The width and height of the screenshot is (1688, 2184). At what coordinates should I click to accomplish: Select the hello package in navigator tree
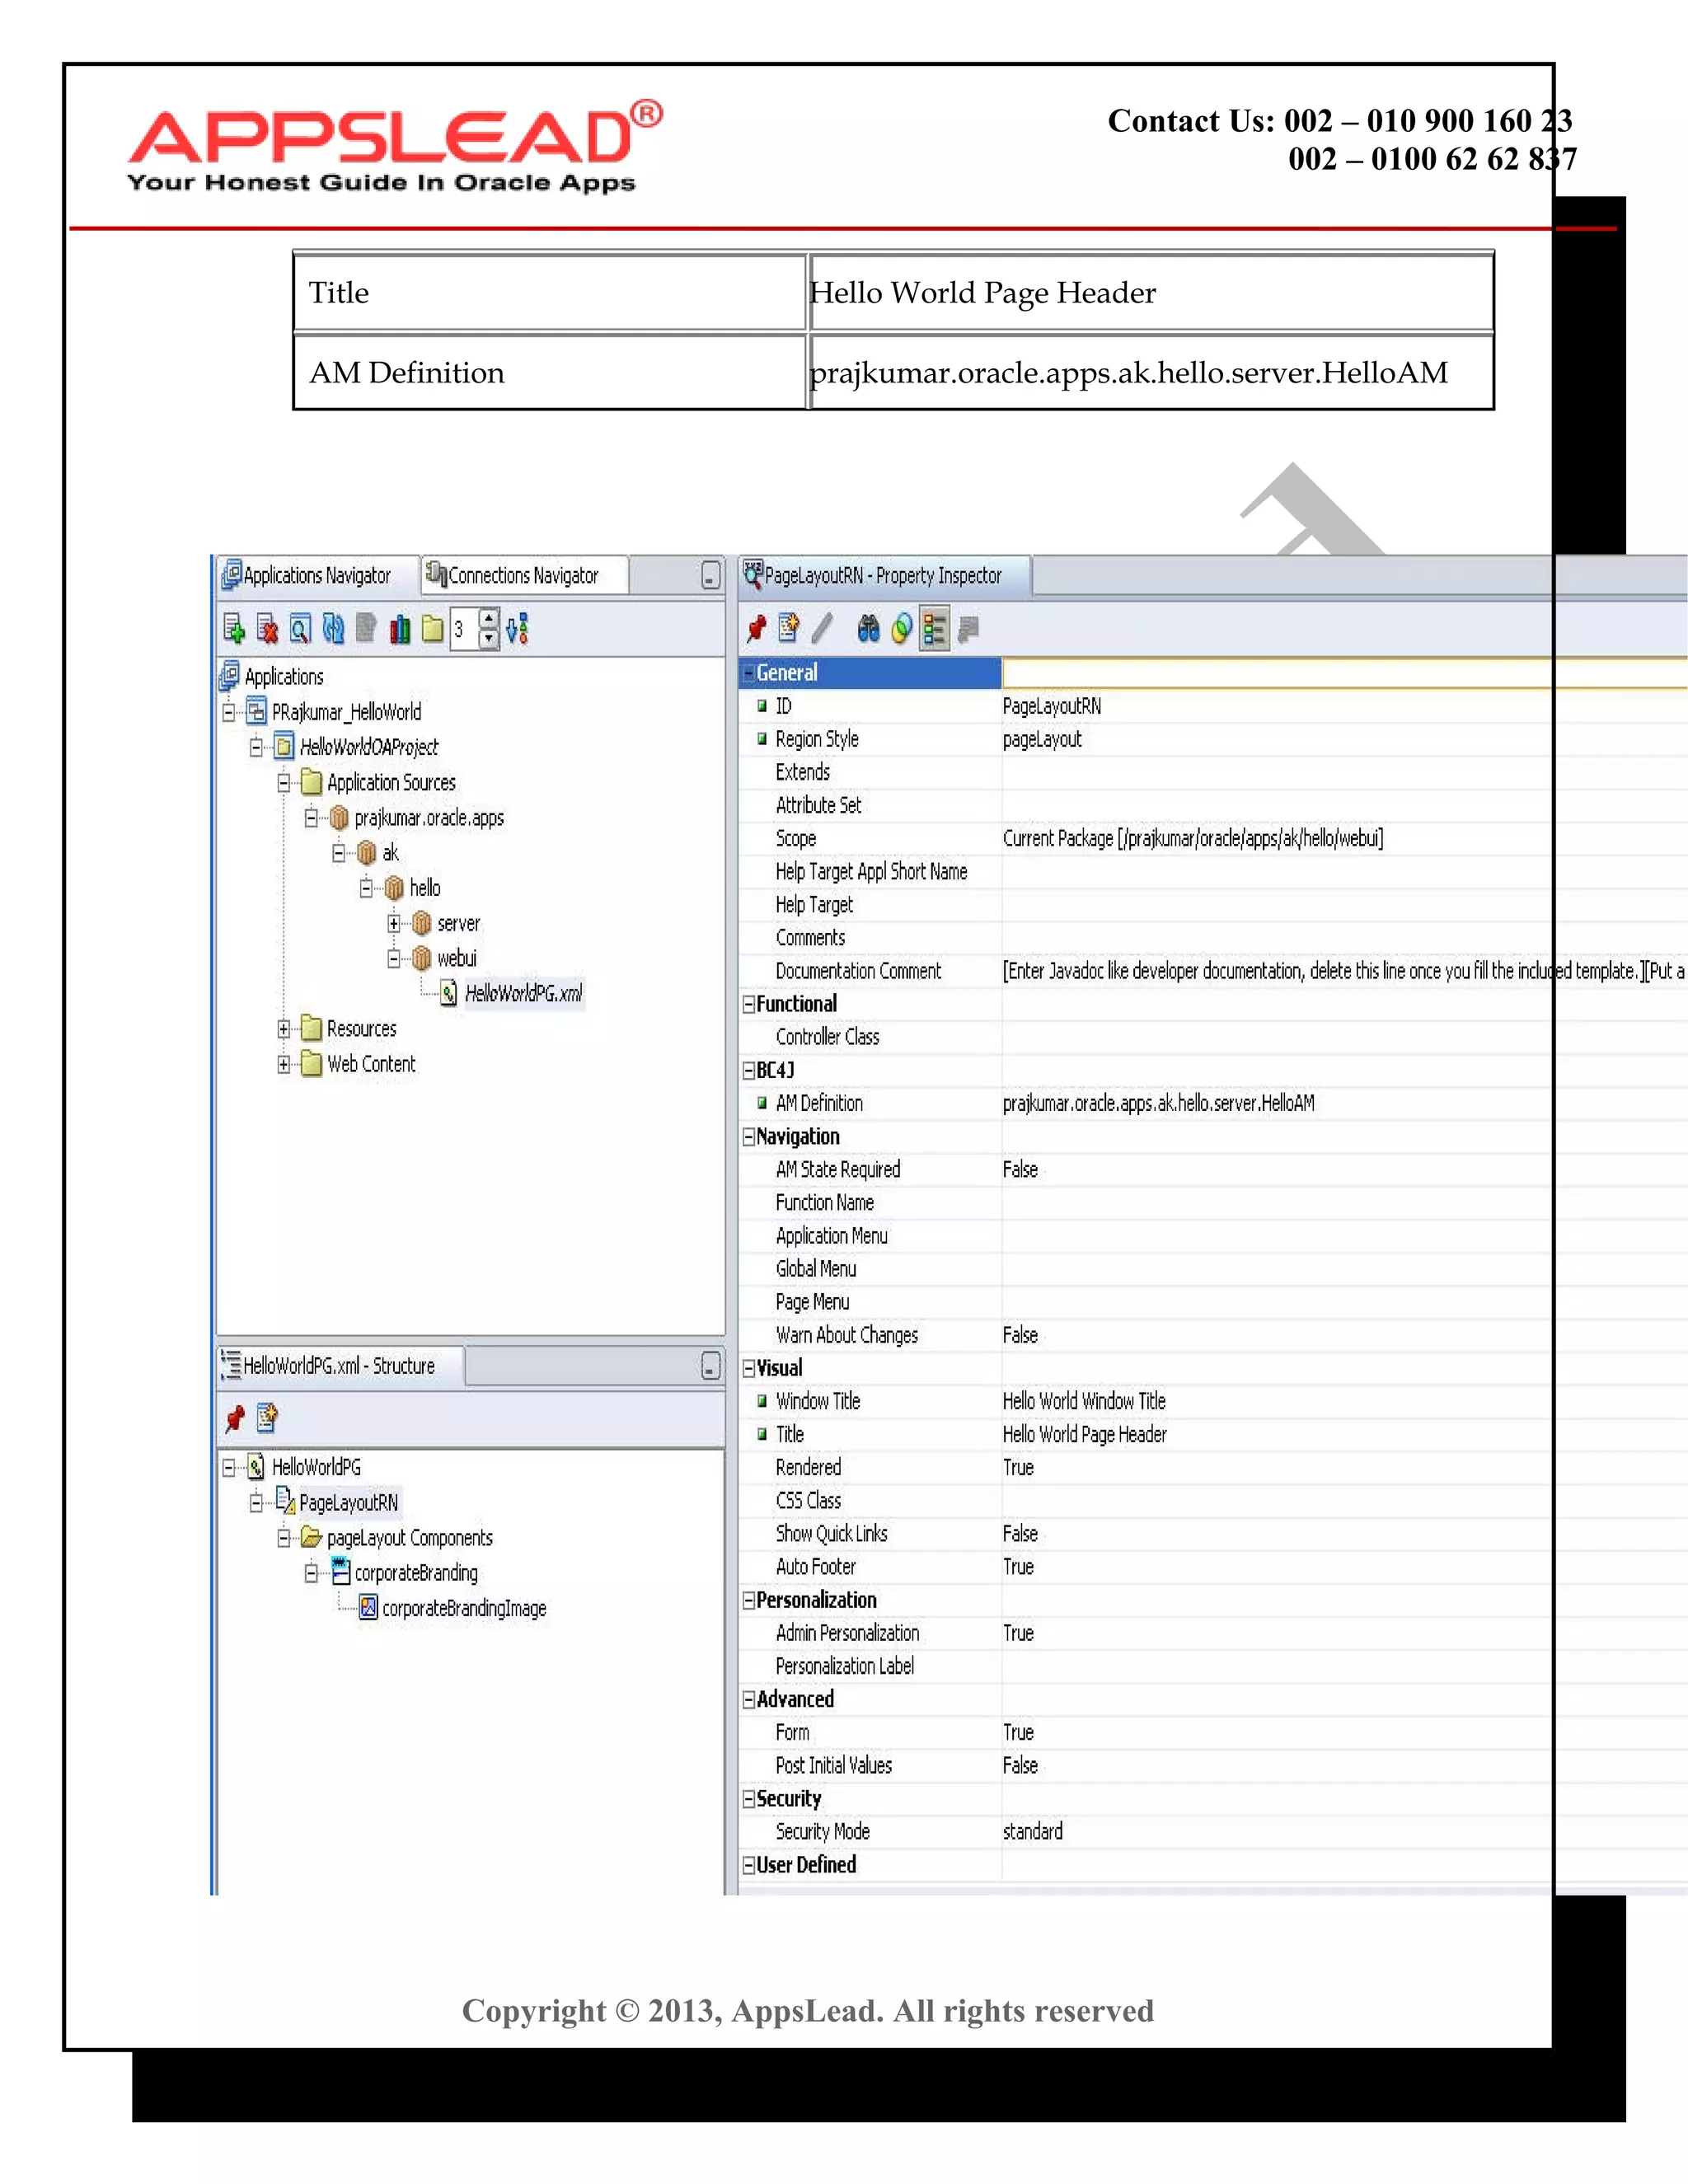point(425,888)
